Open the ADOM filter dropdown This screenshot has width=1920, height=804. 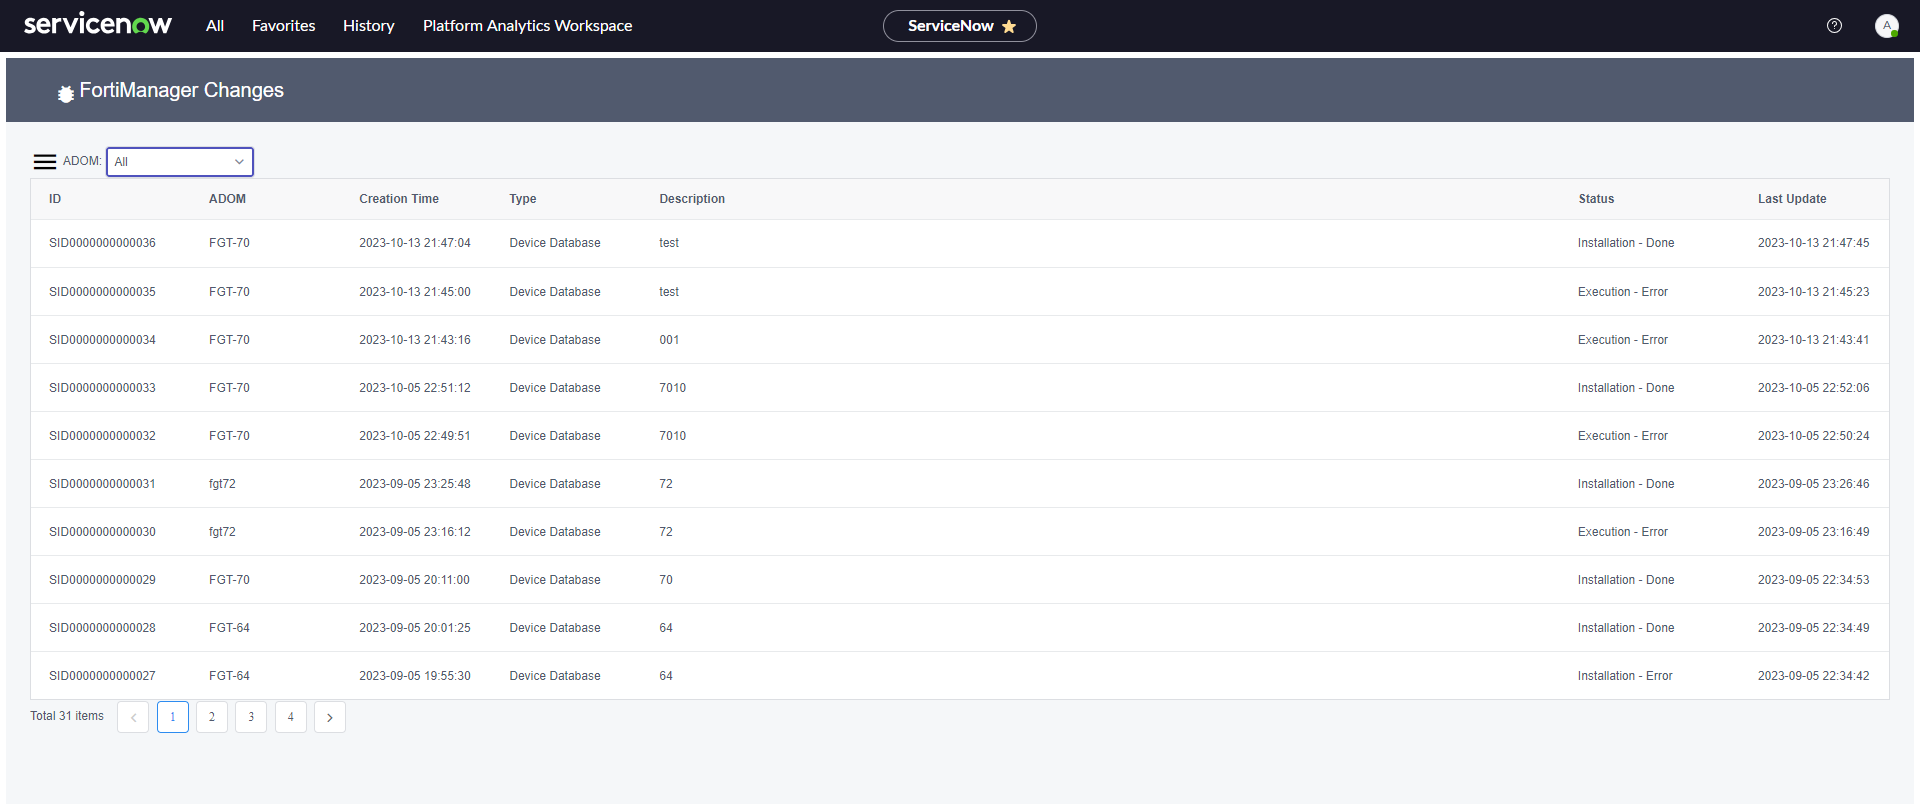[180, 161]
